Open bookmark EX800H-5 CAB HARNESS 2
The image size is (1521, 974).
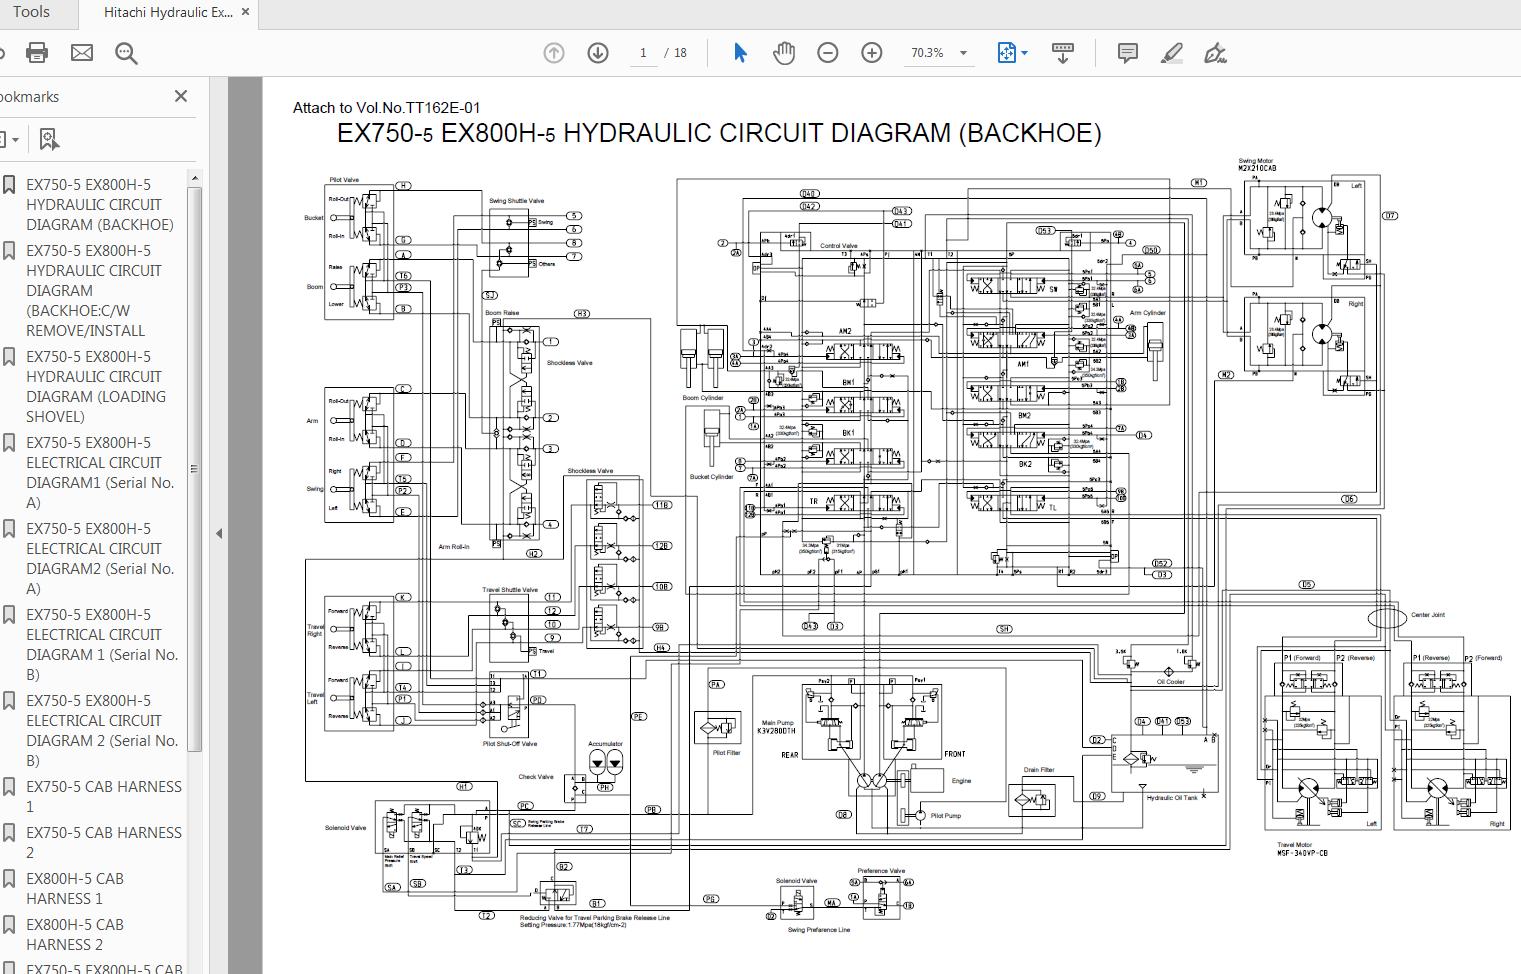[x=75, y=935]
